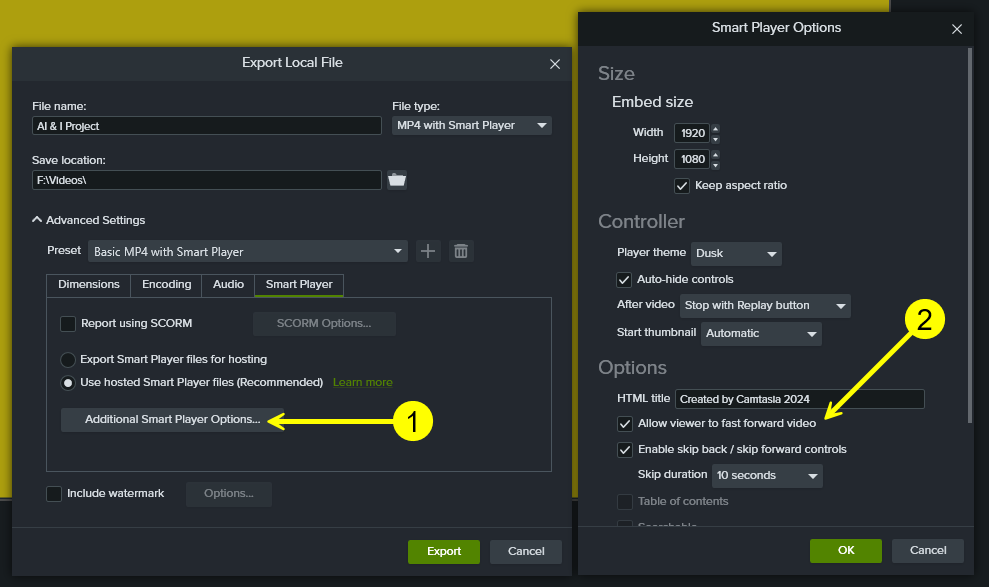Click the browse folder icon for save location

pos(397,180)
